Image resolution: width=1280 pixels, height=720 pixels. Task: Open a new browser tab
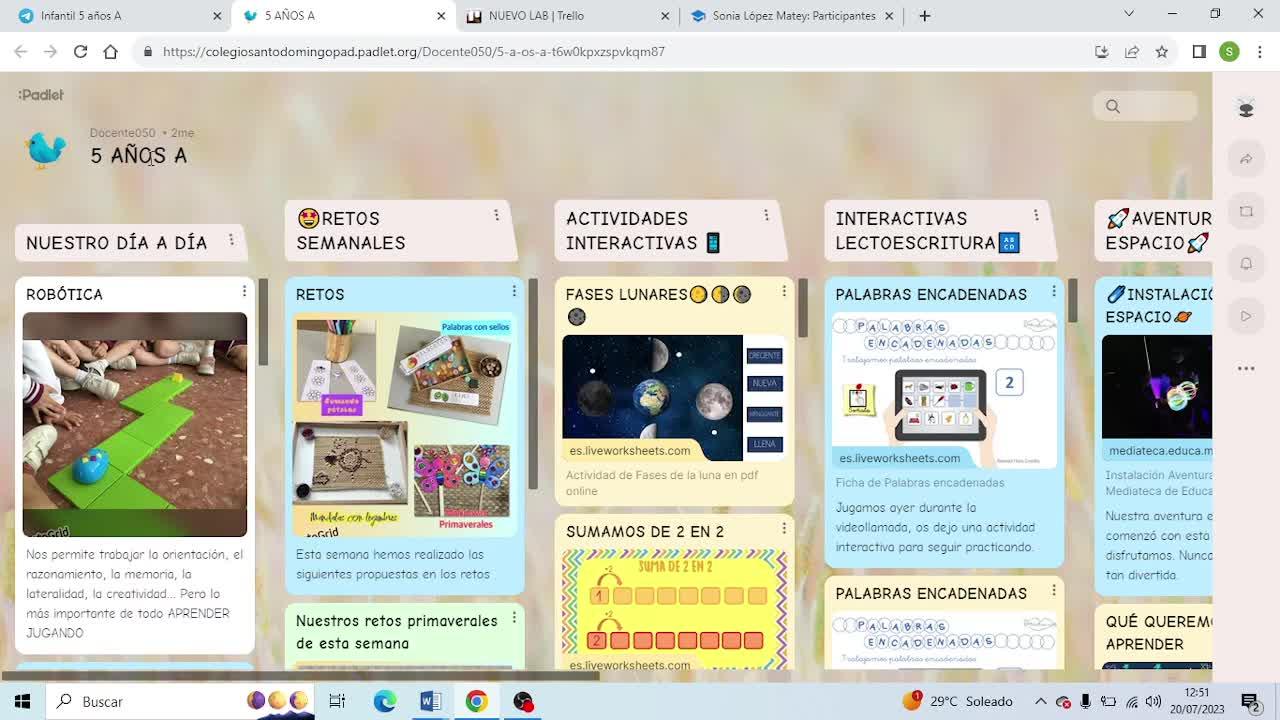[x=924, y=16]
